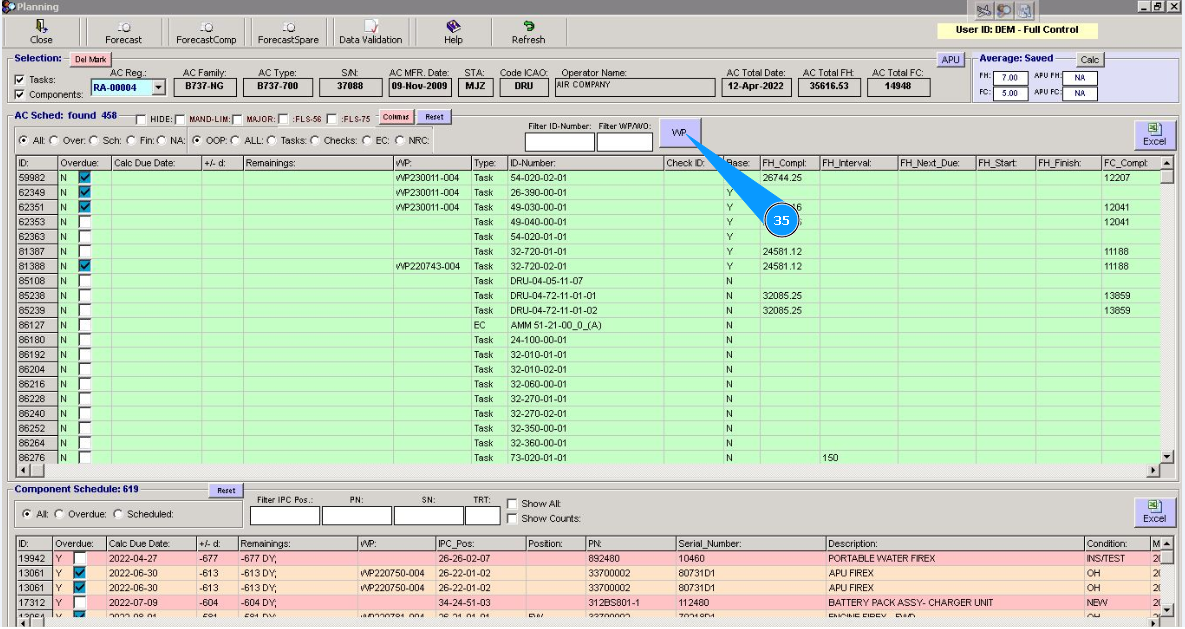Run Data Validation from the toolbar
This screenshot has height=629, width=1185.
(x=370, y=32)
